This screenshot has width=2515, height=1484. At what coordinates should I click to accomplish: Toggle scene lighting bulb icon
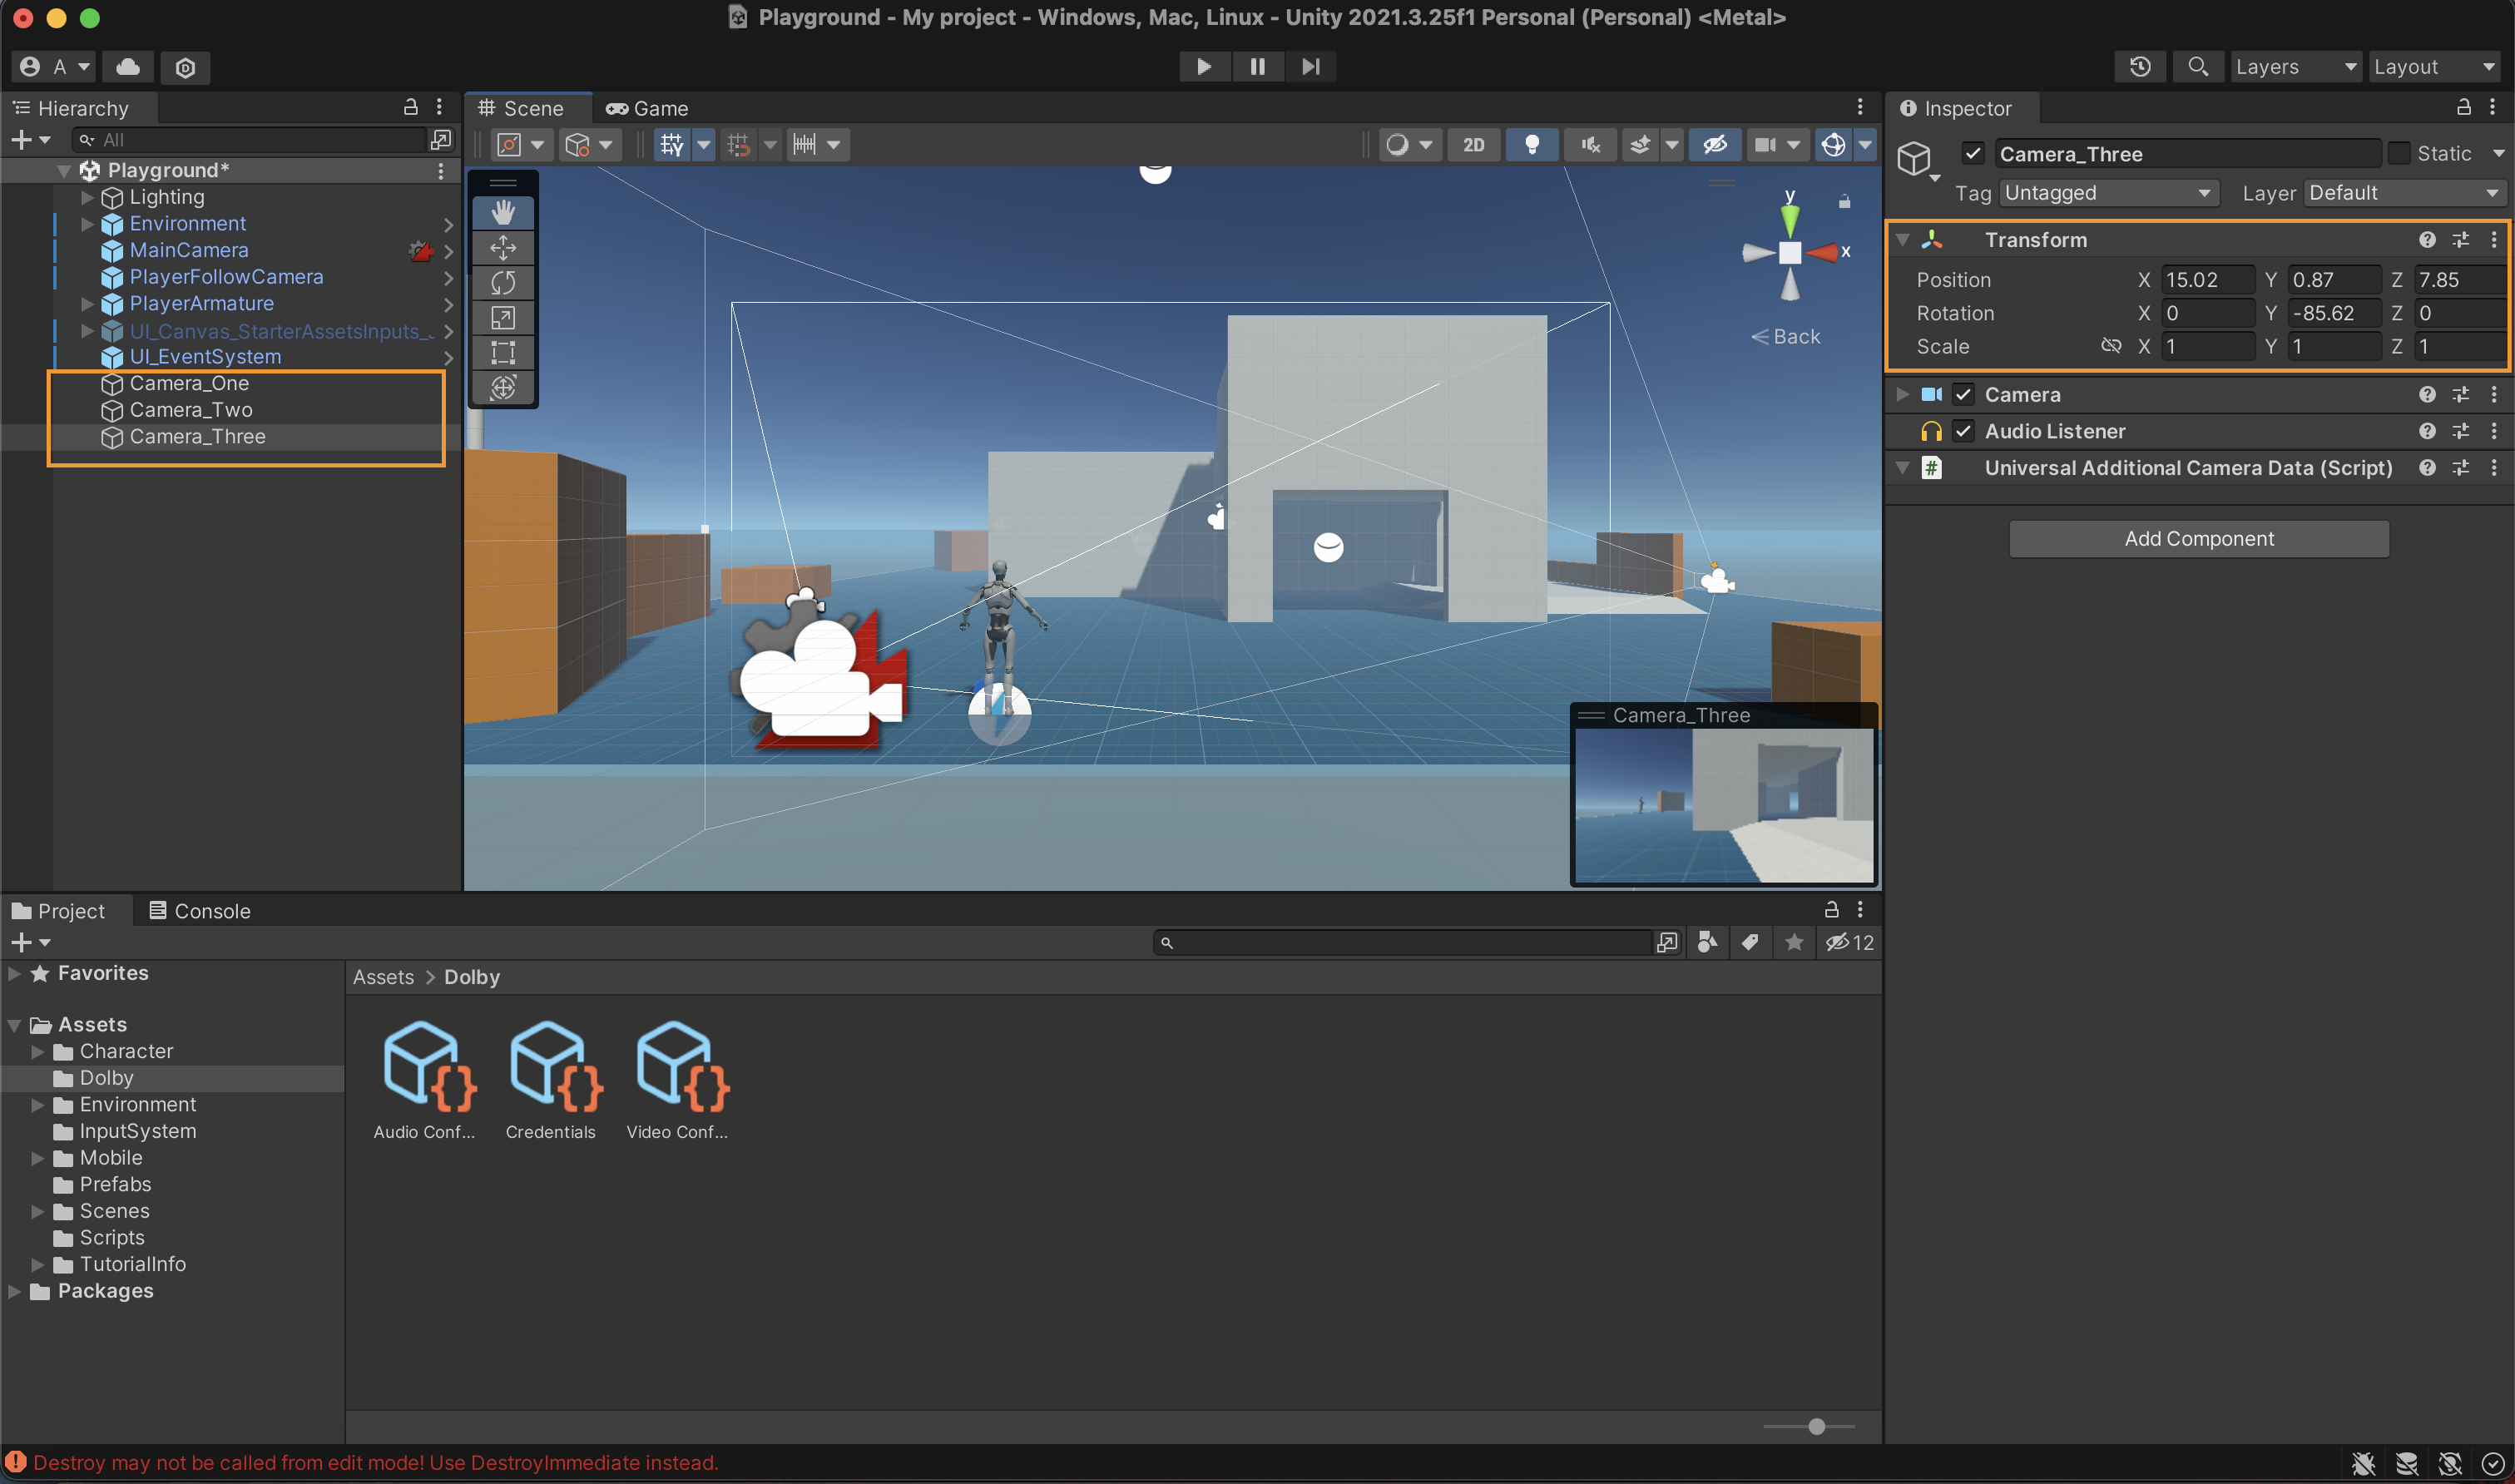tap(1531, 145)
